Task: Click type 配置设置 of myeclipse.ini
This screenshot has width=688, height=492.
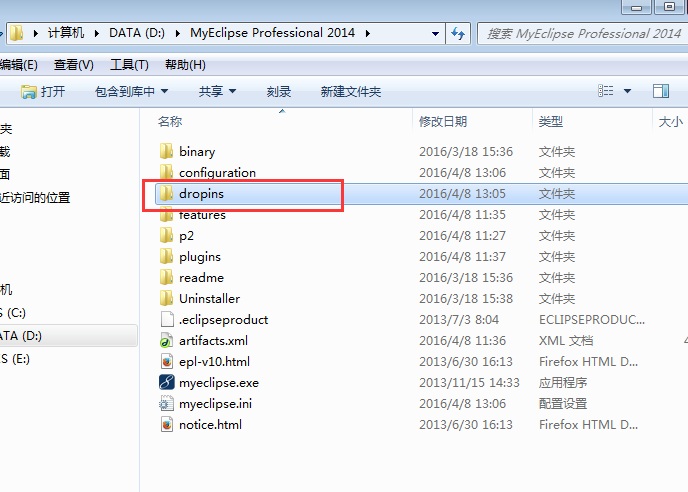Action: (x=563, y=404)
